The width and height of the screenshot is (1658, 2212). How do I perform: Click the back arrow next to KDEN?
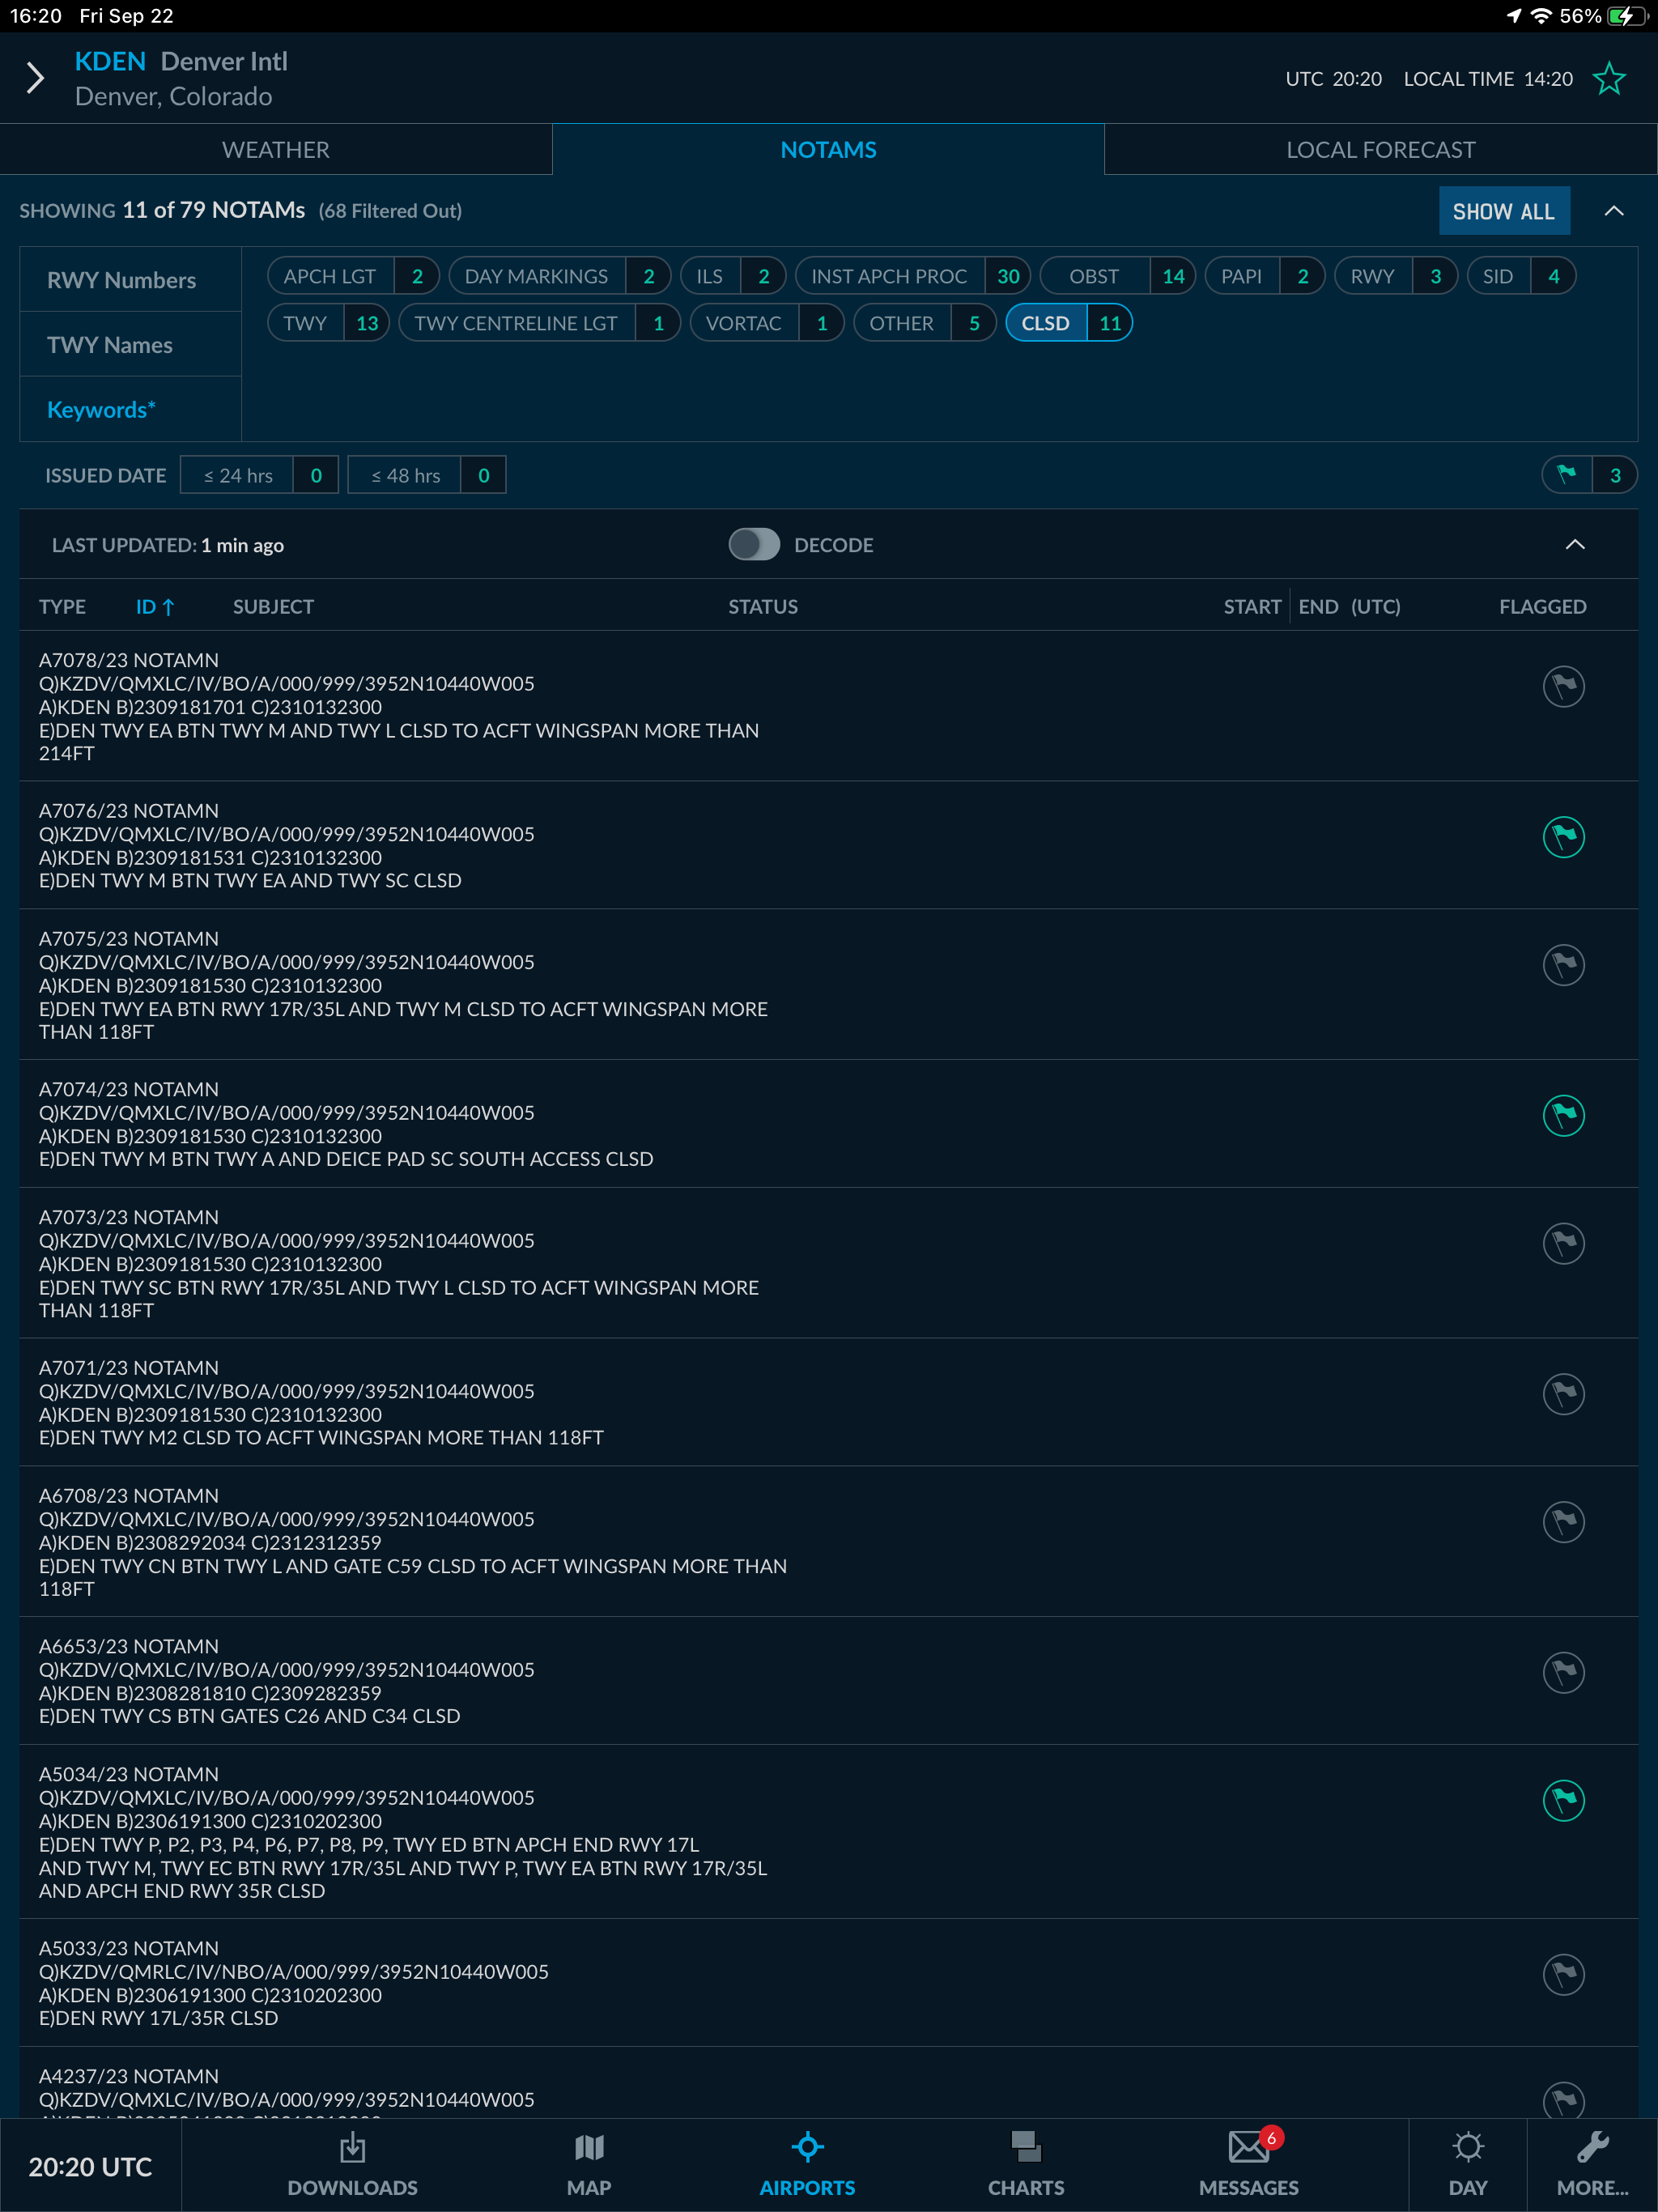tap(35, 77)
